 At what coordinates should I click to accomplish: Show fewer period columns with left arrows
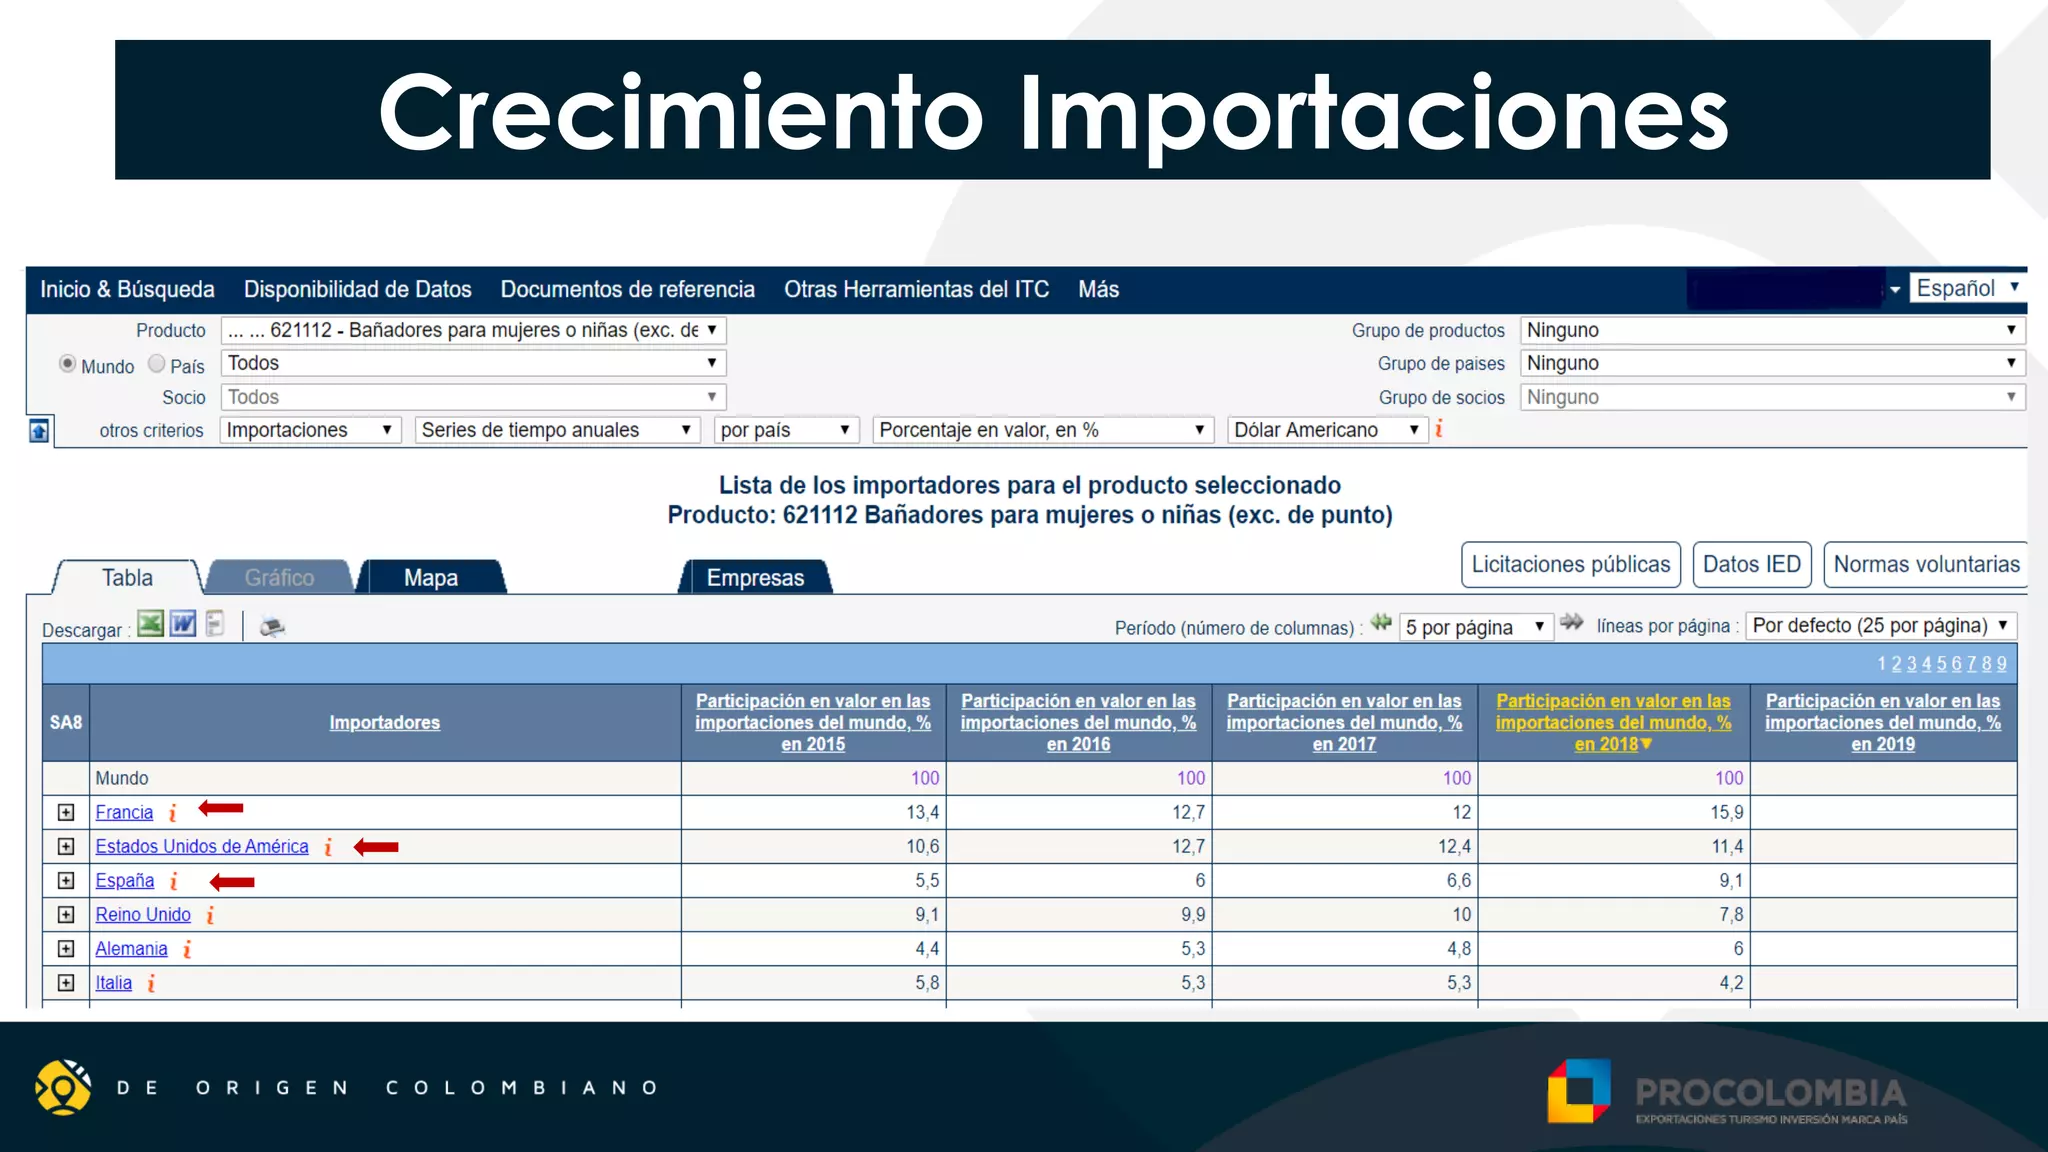[x=1381, y=624]
